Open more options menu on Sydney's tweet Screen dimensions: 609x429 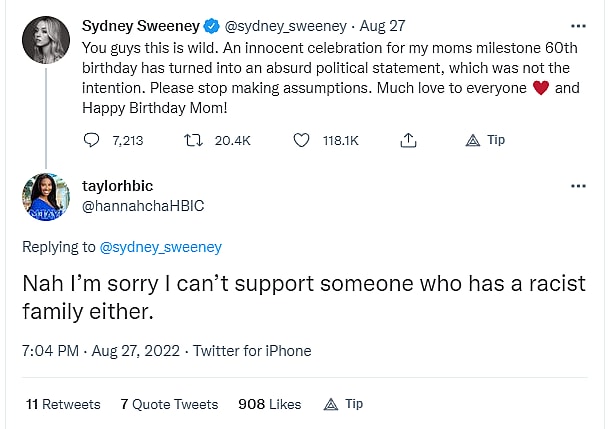click(x=578, y=24)
